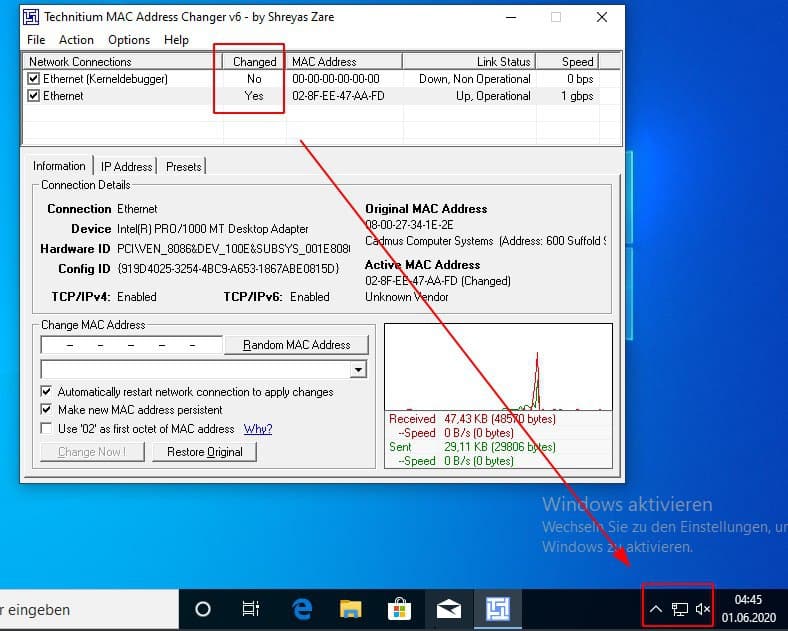Toggle 'Make new MAC address persistent' checkbox
Image resolution: width=788 pixels, height=631 pixels.
[x=47, y=410]
